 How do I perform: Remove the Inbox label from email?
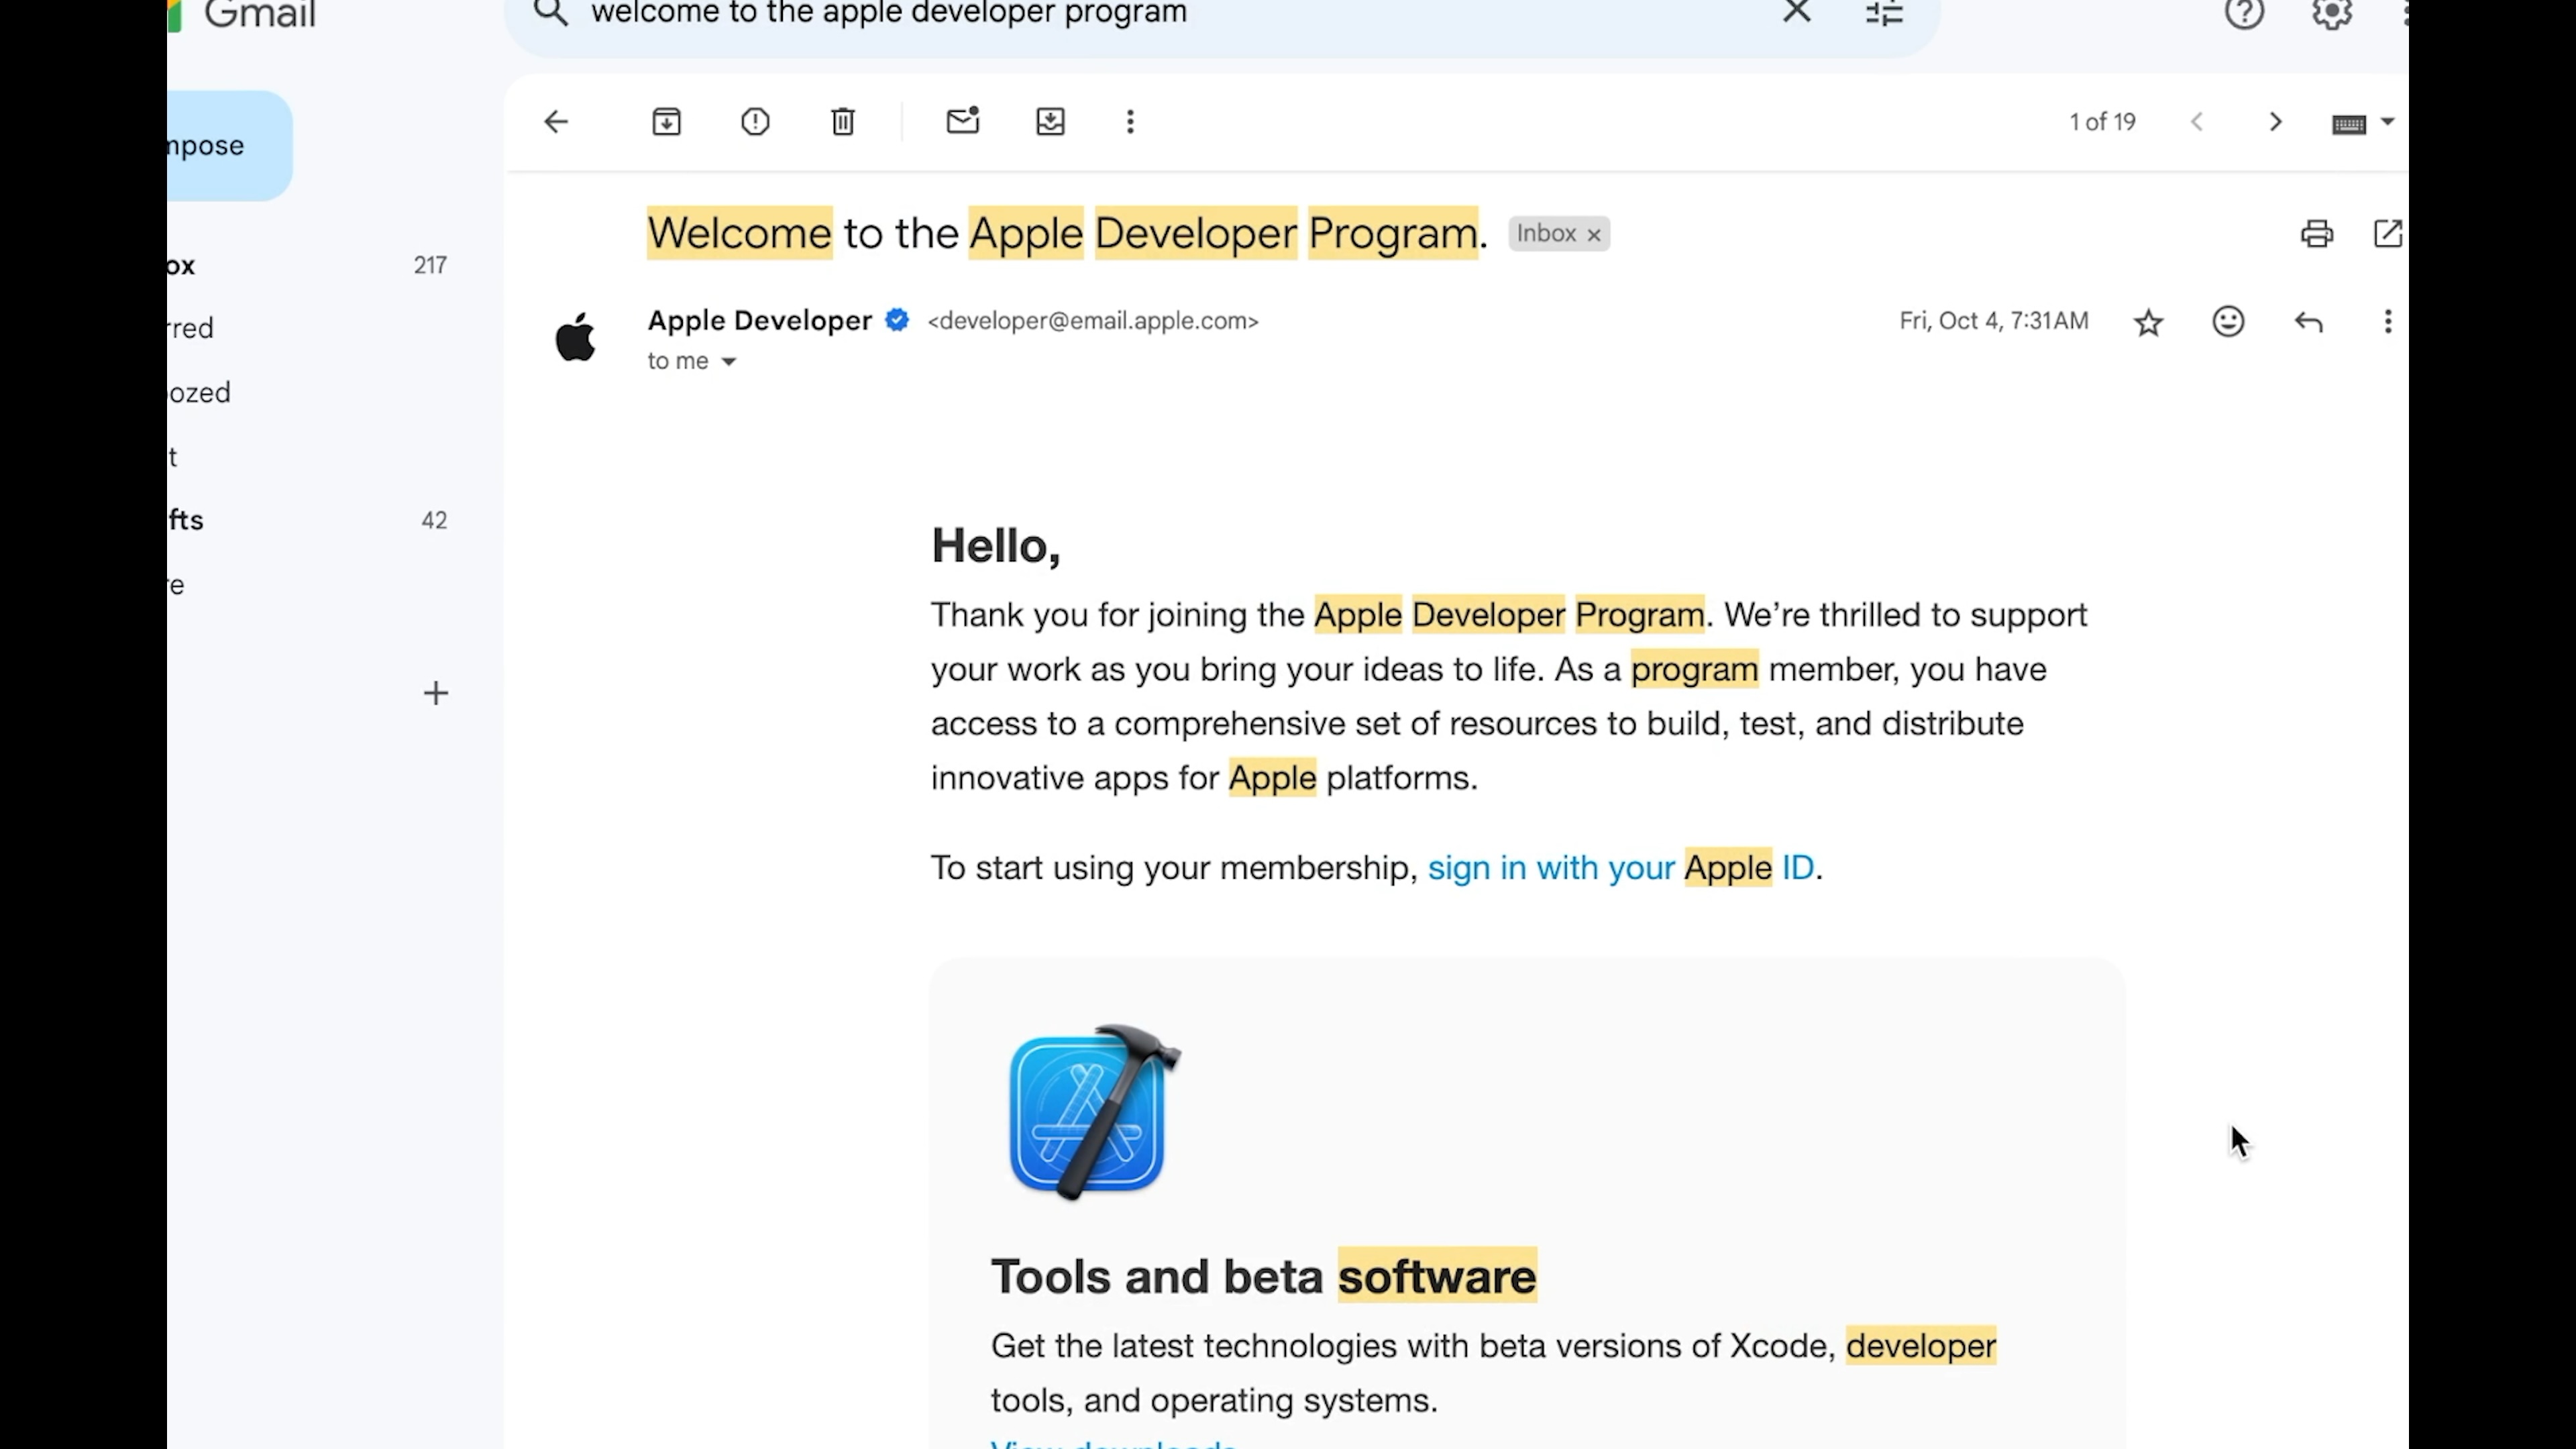(1594, 235)
